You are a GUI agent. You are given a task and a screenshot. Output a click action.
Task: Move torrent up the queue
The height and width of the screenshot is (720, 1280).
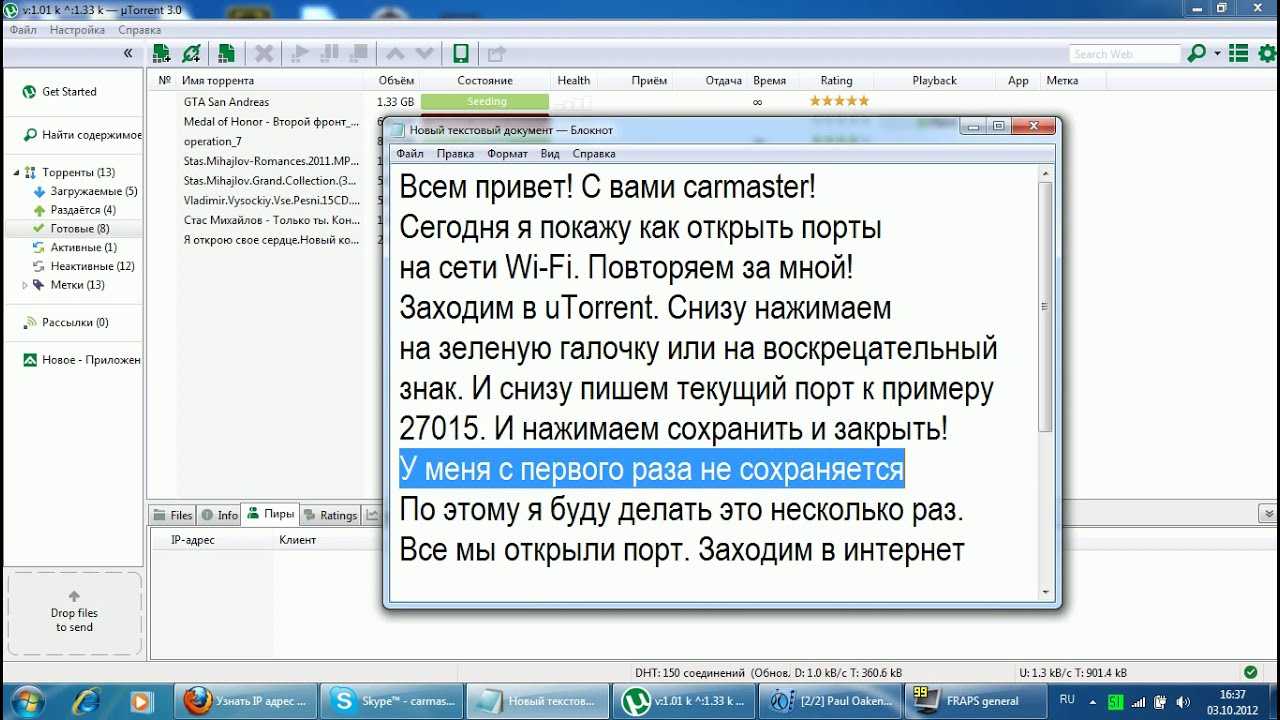click(x=395, y=54)
